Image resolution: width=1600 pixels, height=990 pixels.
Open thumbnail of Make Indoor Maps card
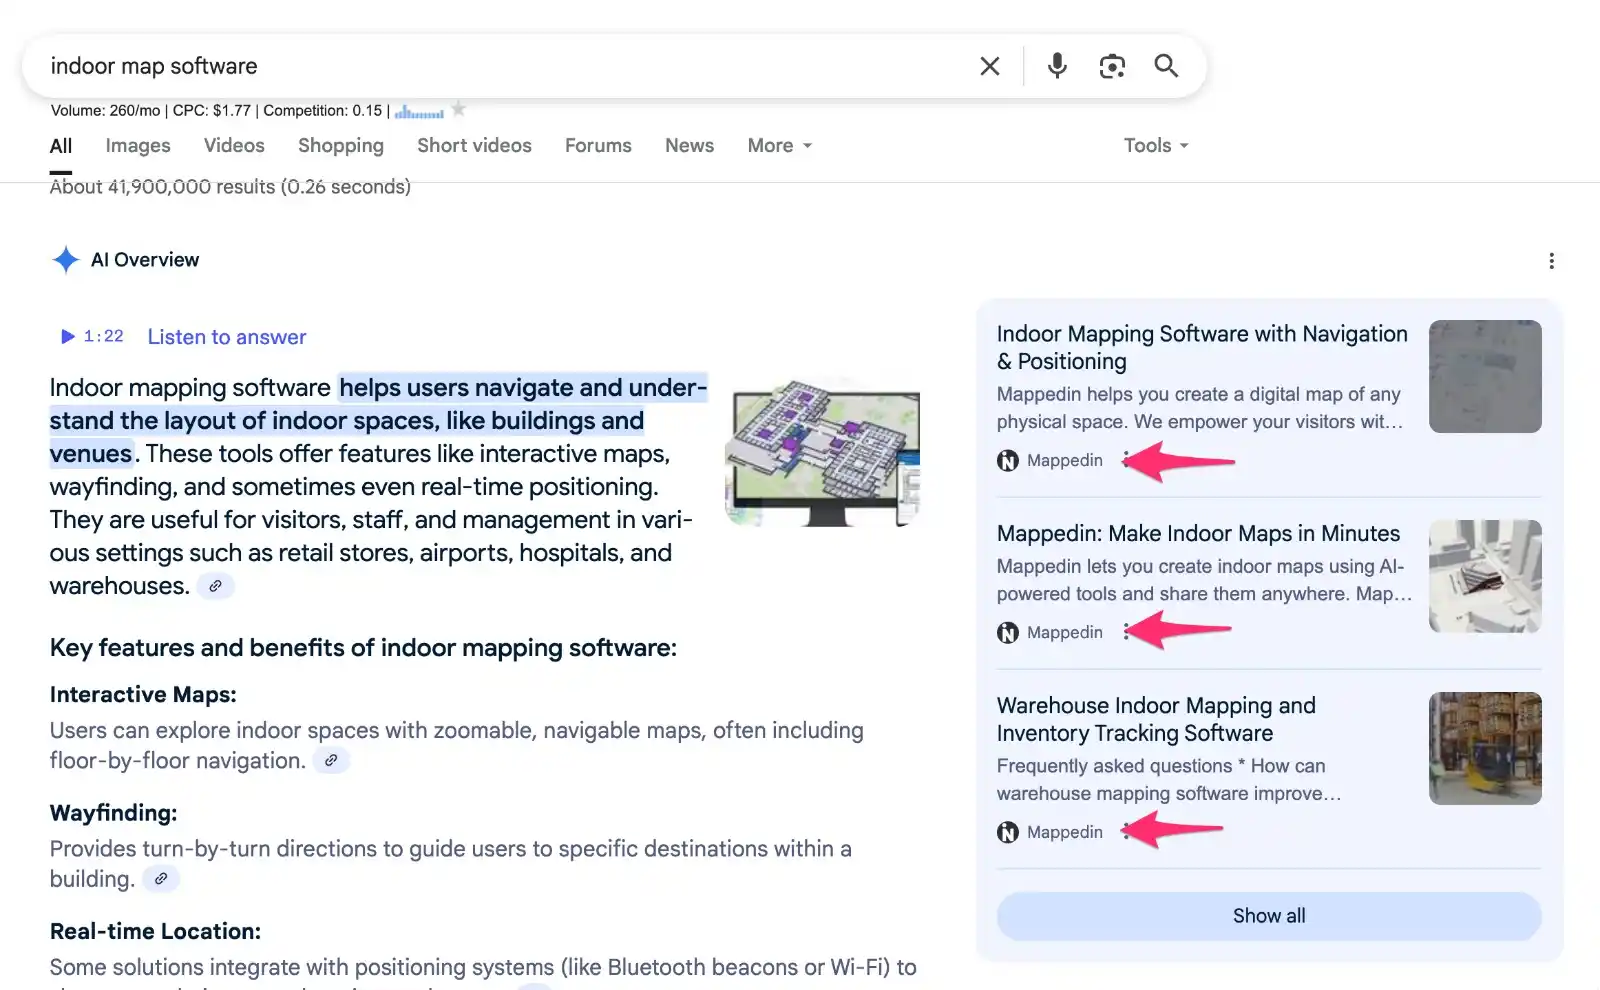click(1485, 576)
